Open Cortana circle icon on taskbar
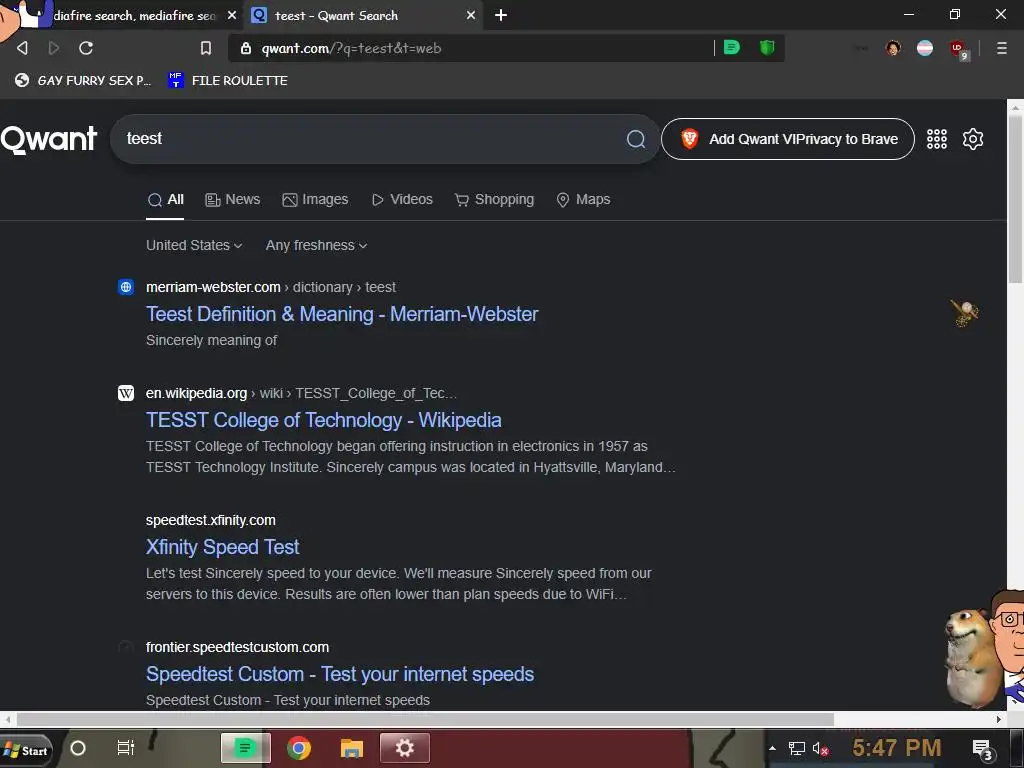The image size is (1024, 768). tap(78, 748)
